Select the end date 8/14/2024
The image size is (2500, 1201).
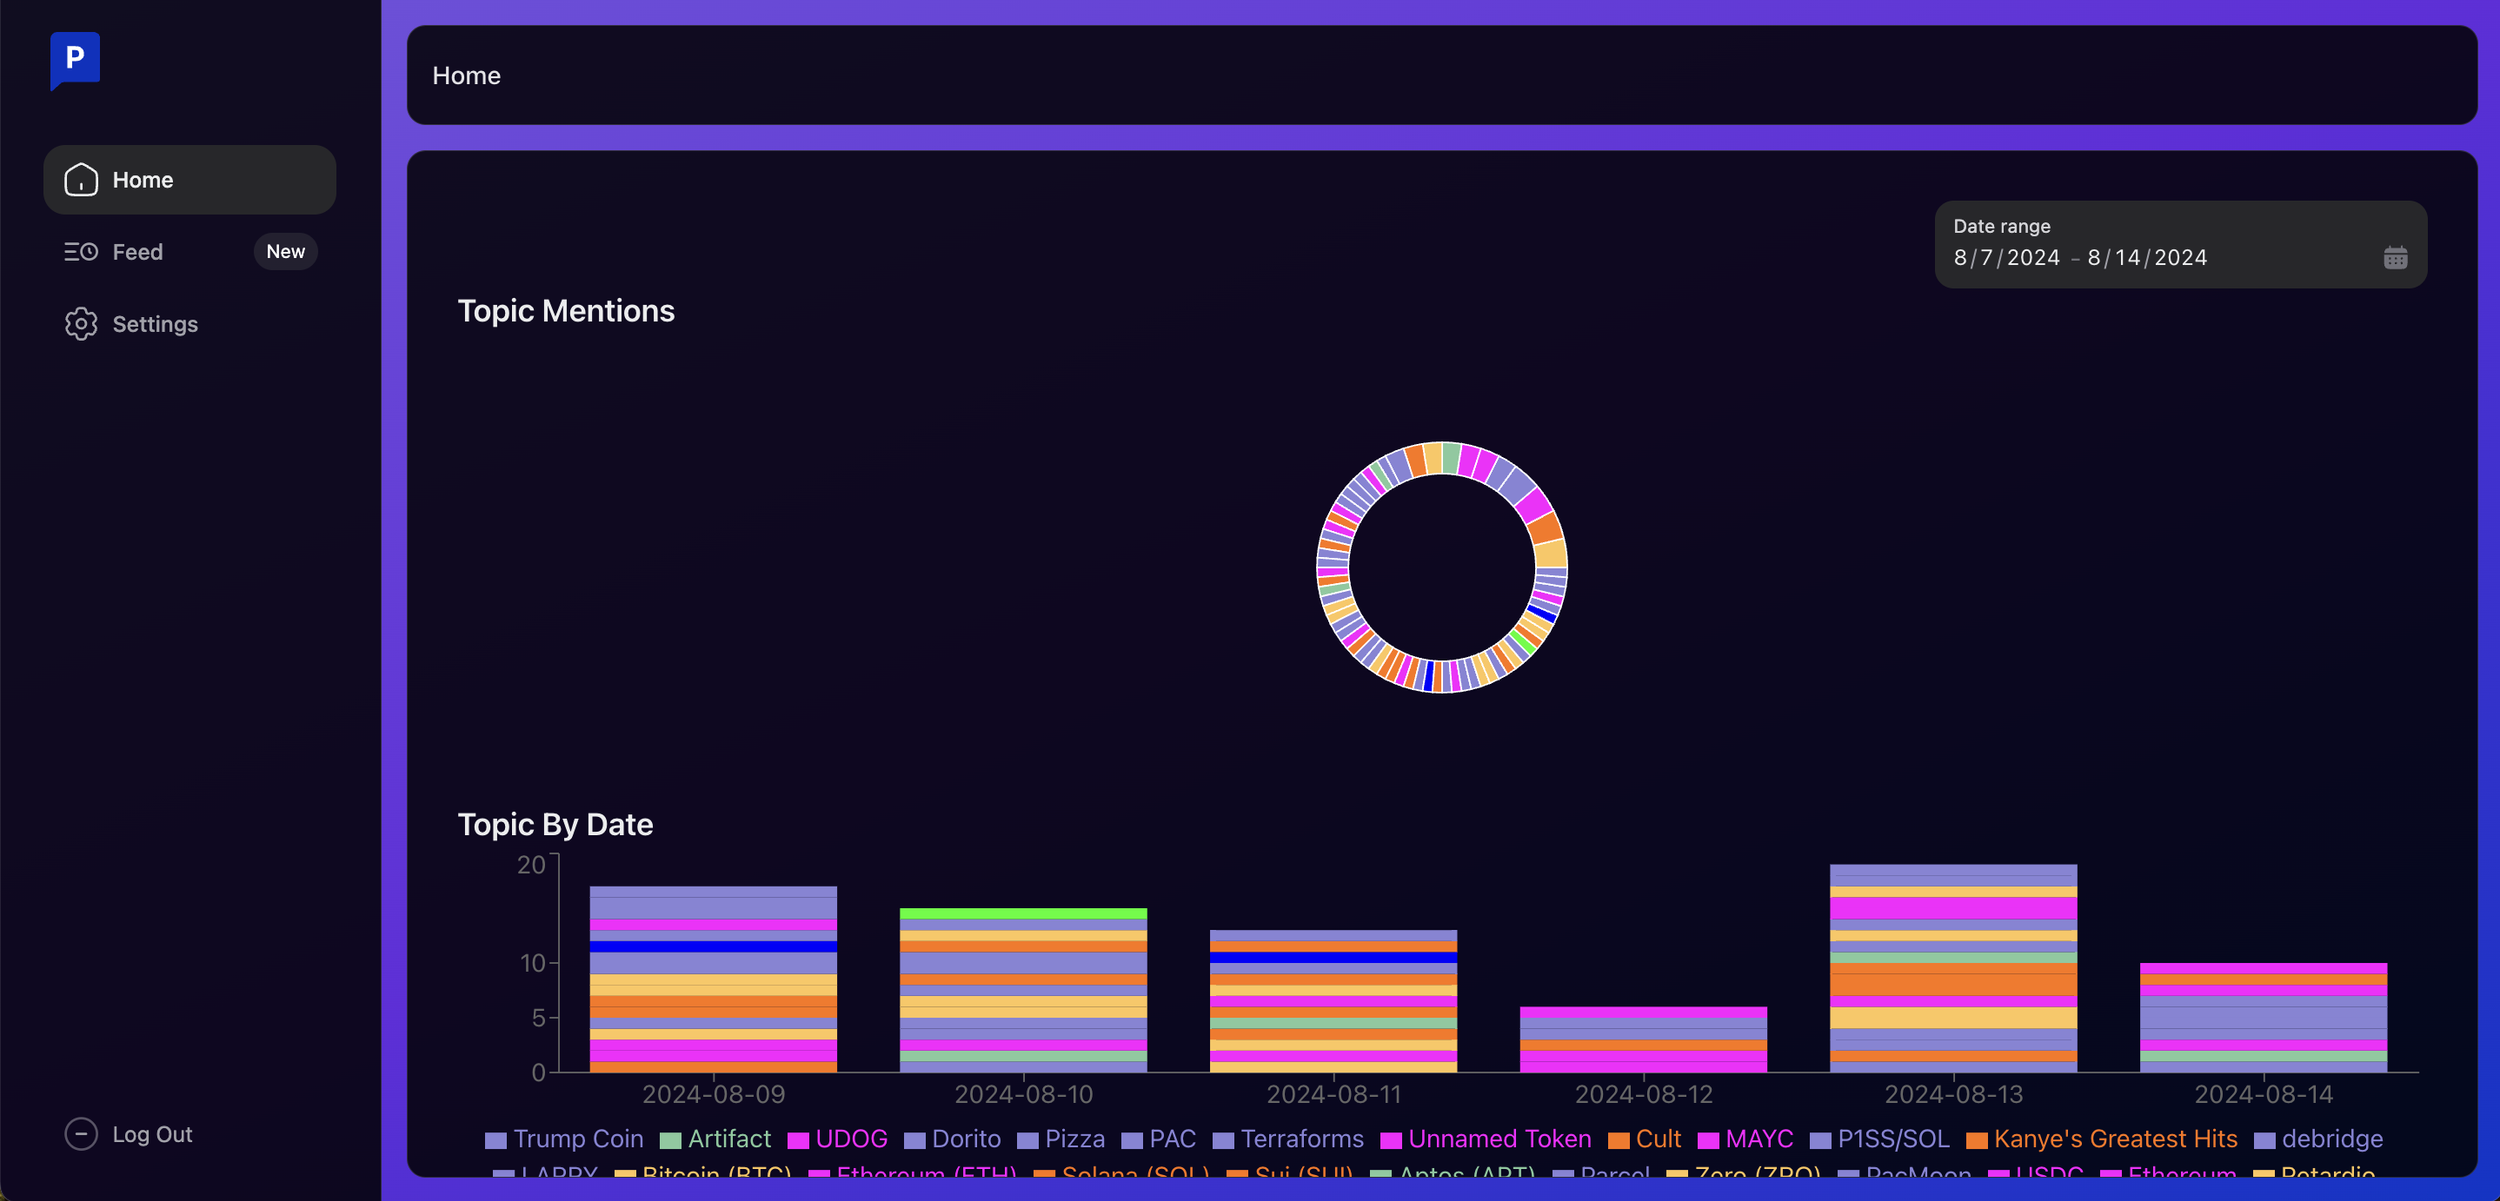(x=2147, y=258)
